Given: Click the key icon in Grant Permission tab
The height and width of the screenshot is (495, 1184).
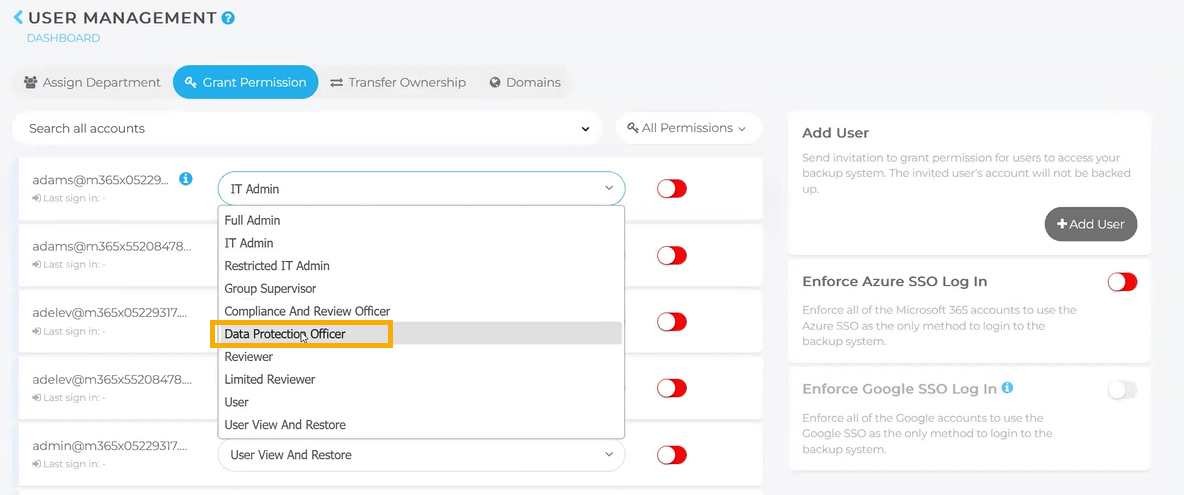Looking at the screenshot, I should [191, 82].
